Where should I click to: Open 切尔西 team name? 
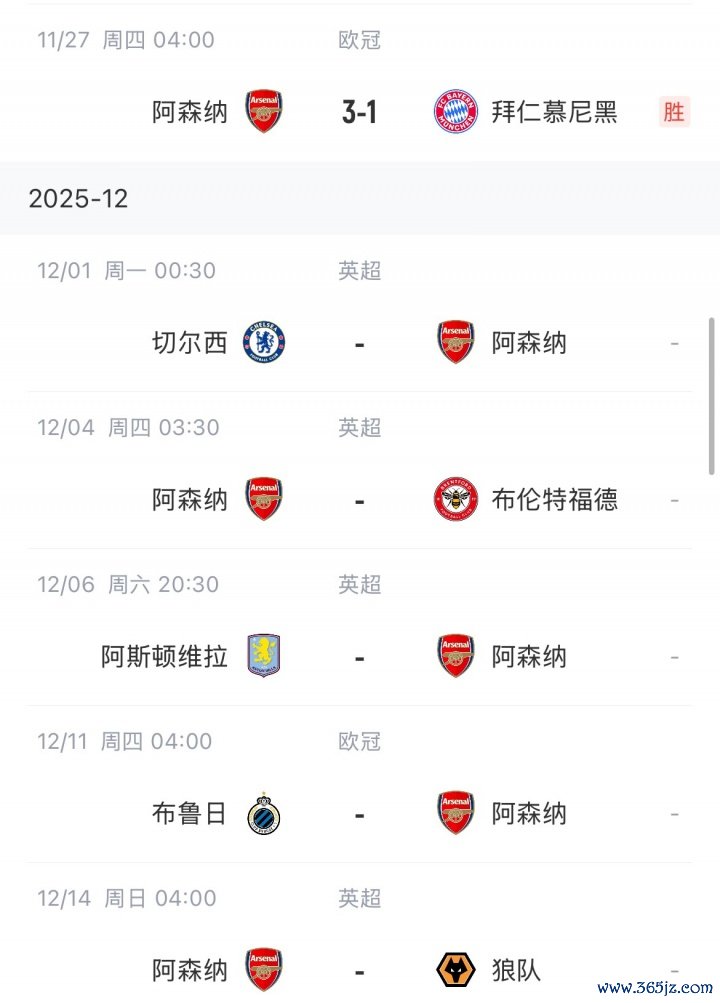tap(190, 343)
